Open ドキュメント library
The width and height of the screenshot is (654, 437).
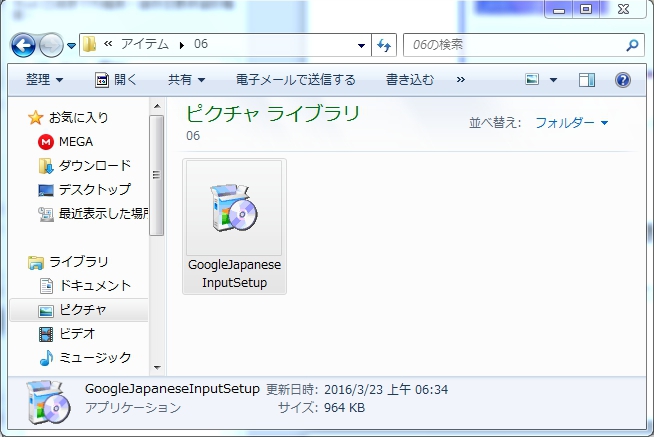pos(95,286)
